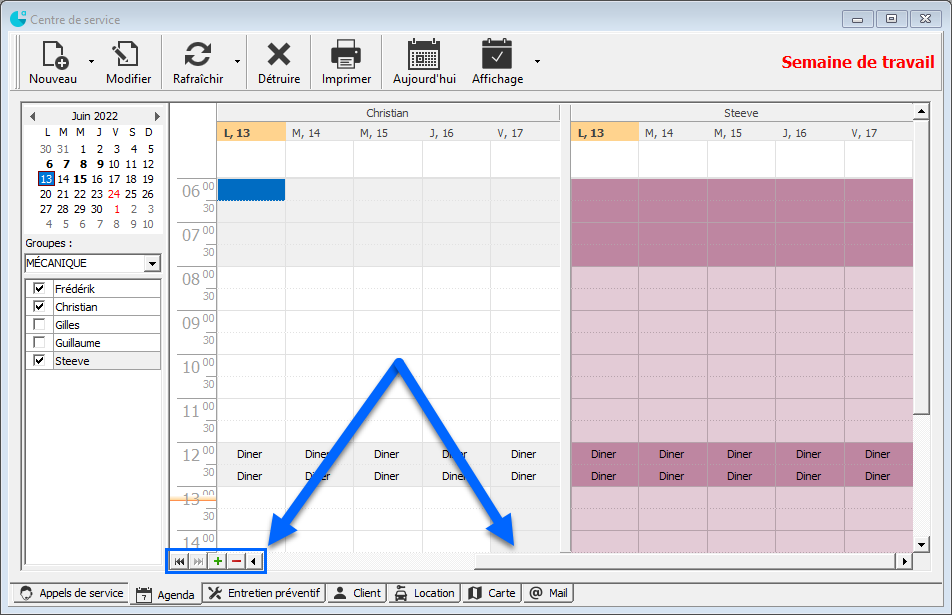Click the Détruire delete icon
The width and height of the screenshot is (952, 615).
pos(278,55)
